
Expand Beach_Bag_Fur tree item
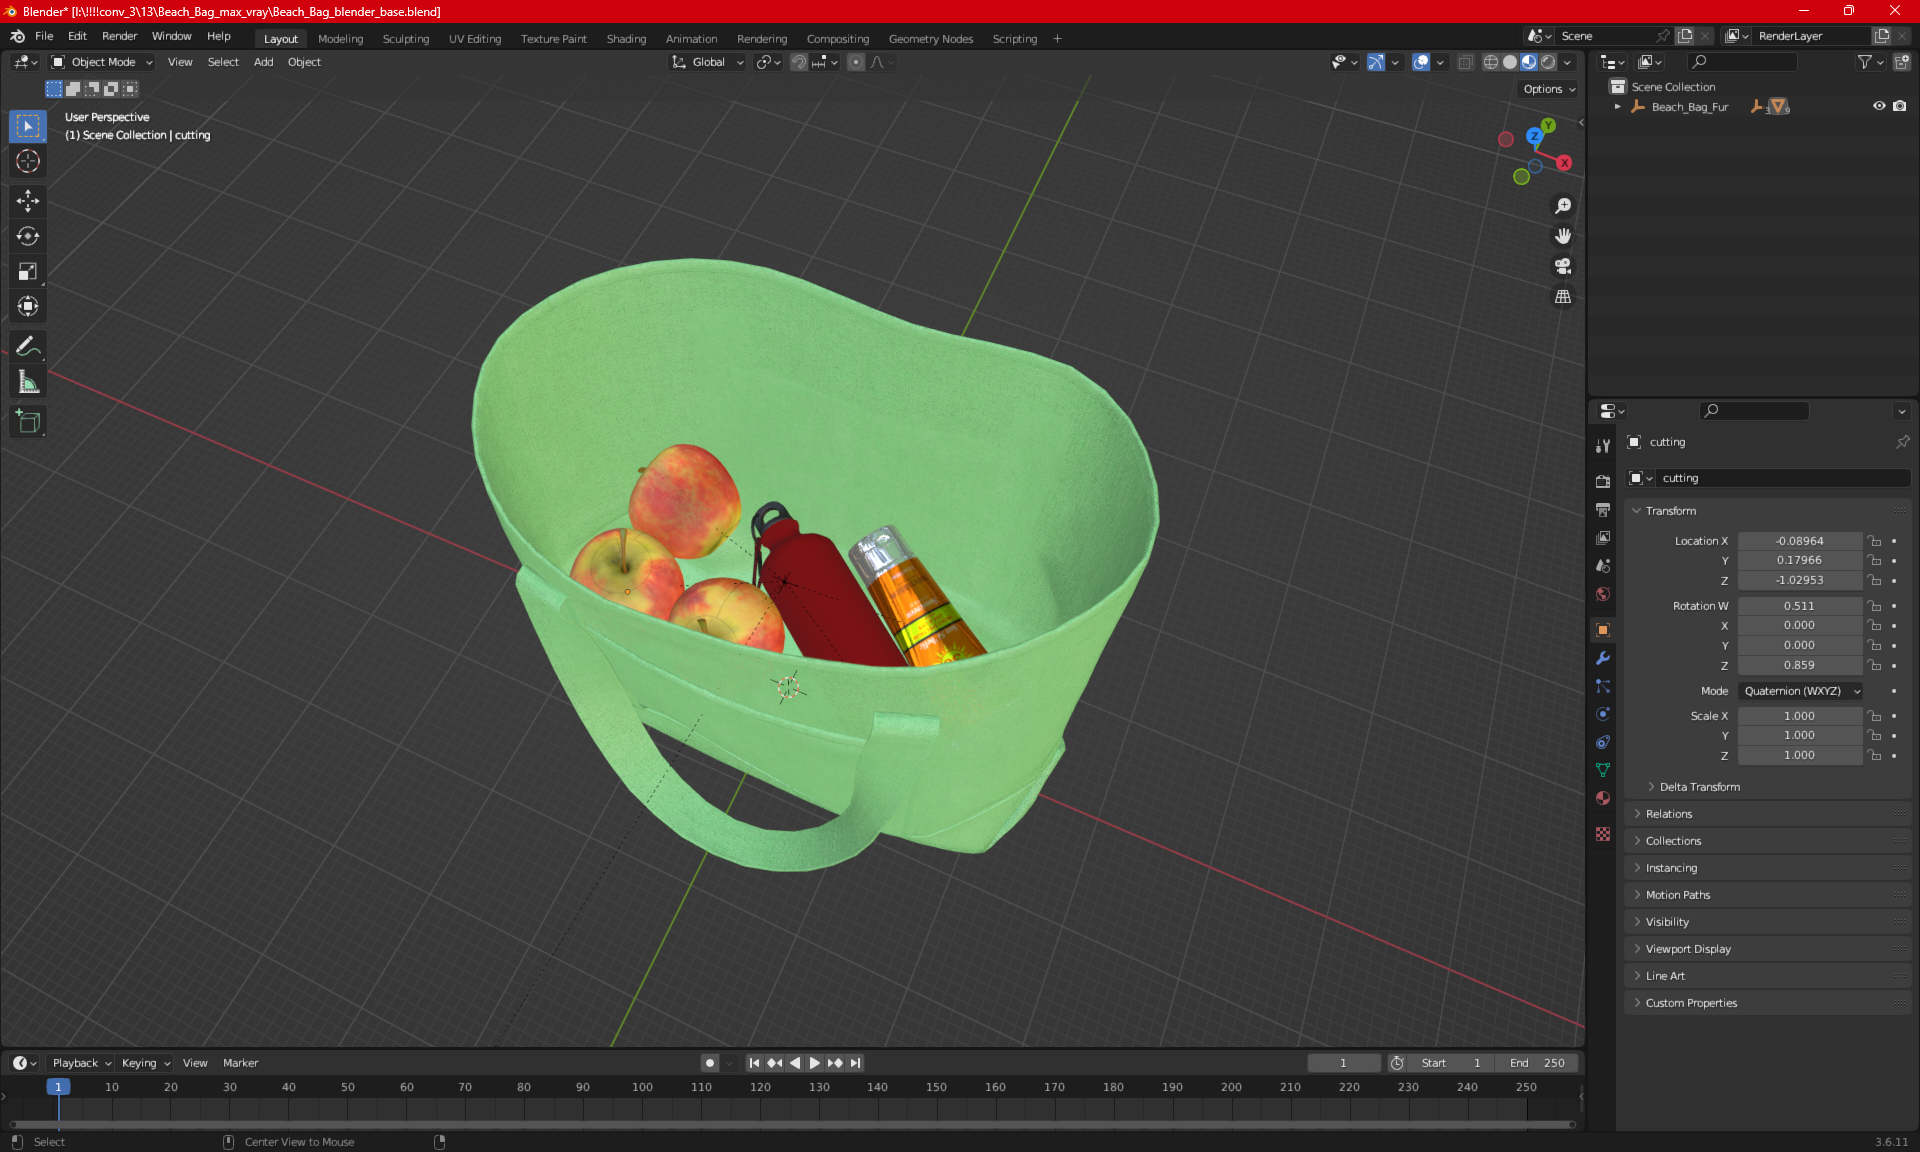(x=1617, y=106)
